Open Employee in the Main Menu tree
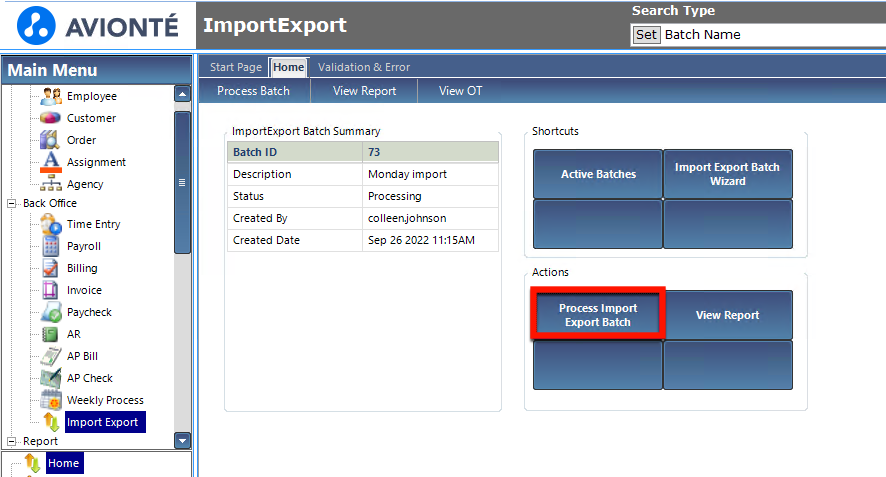Viewport: 886px width, 477px height. click(92, 96)
